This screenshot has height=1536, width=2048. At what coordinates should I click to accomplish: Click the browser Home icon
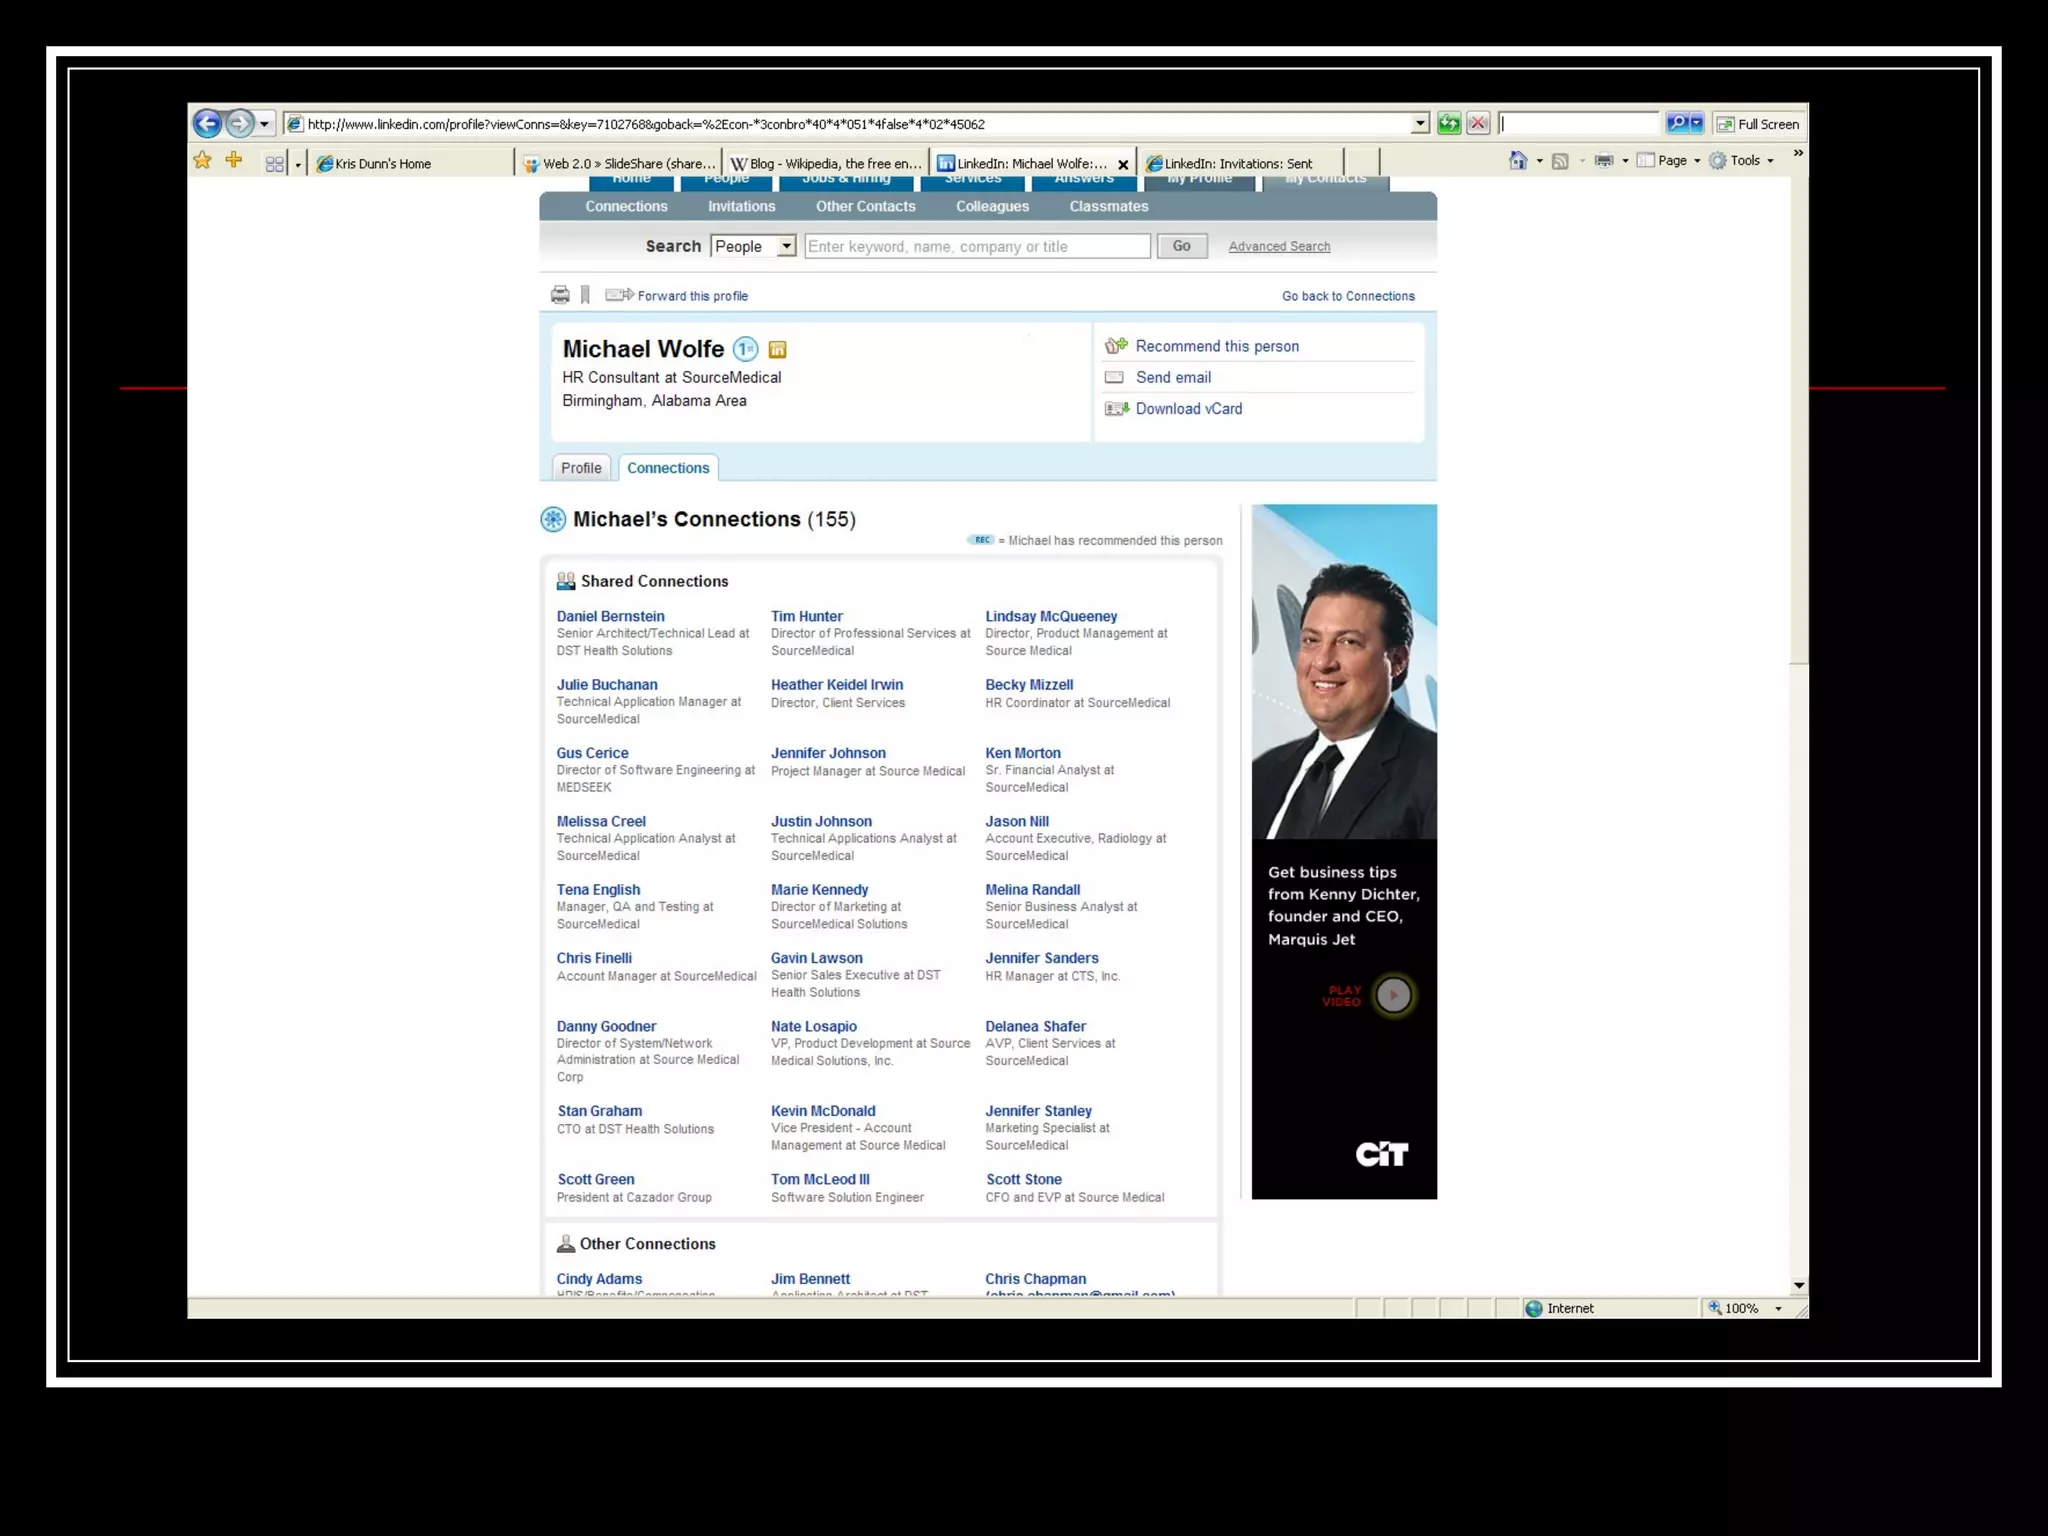coord(1518,161)
